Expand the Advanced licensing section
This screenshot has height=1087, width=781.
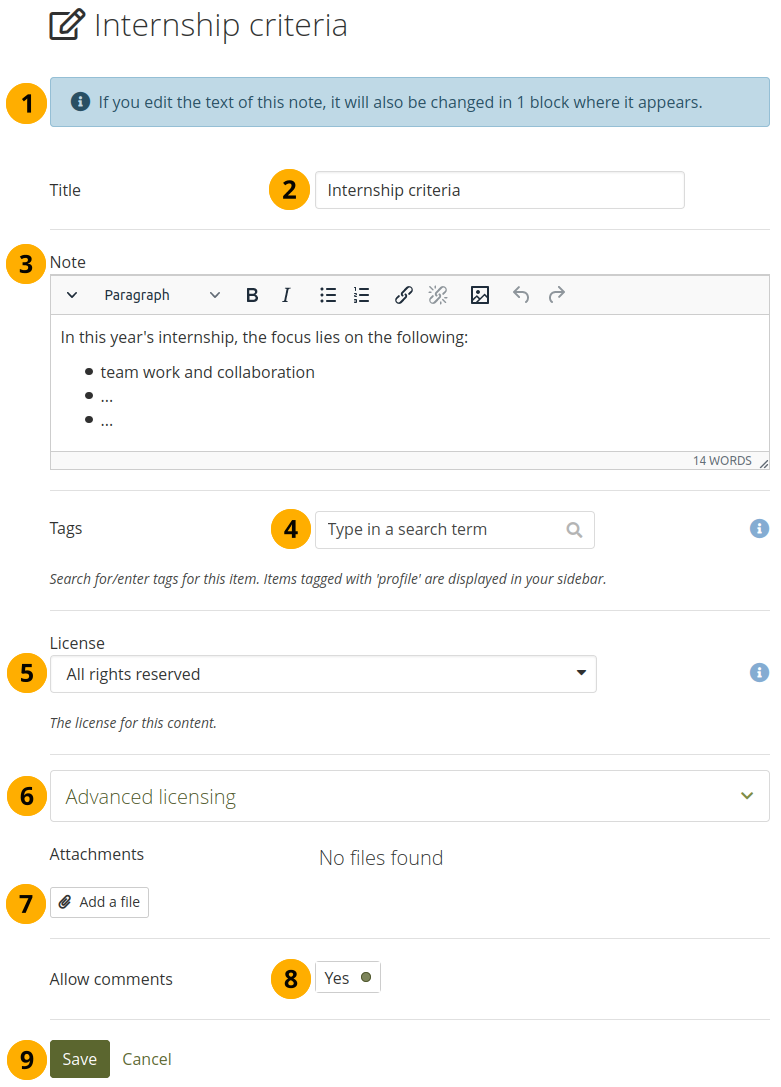(x=409, y=796)
